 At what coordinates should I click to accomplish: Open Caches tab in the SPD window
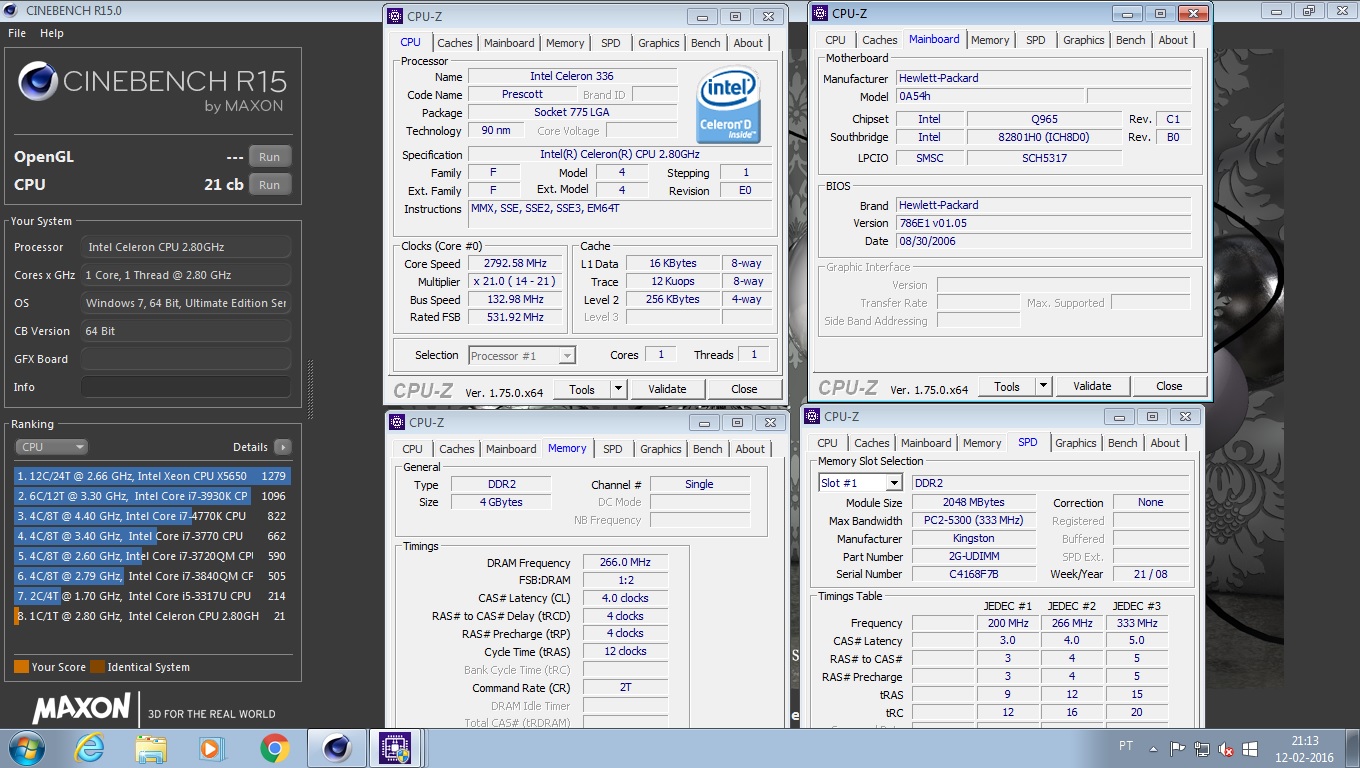click(x=872, y=443)
